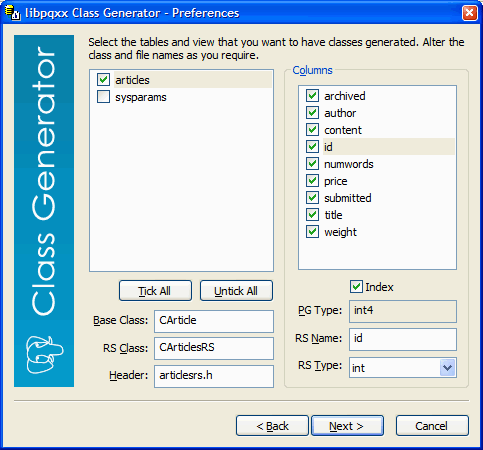Image resolution: width=483 pixels, height=450 pixels.
Task: Click the libpqxx title bar app icon
Action: (13, 13)
